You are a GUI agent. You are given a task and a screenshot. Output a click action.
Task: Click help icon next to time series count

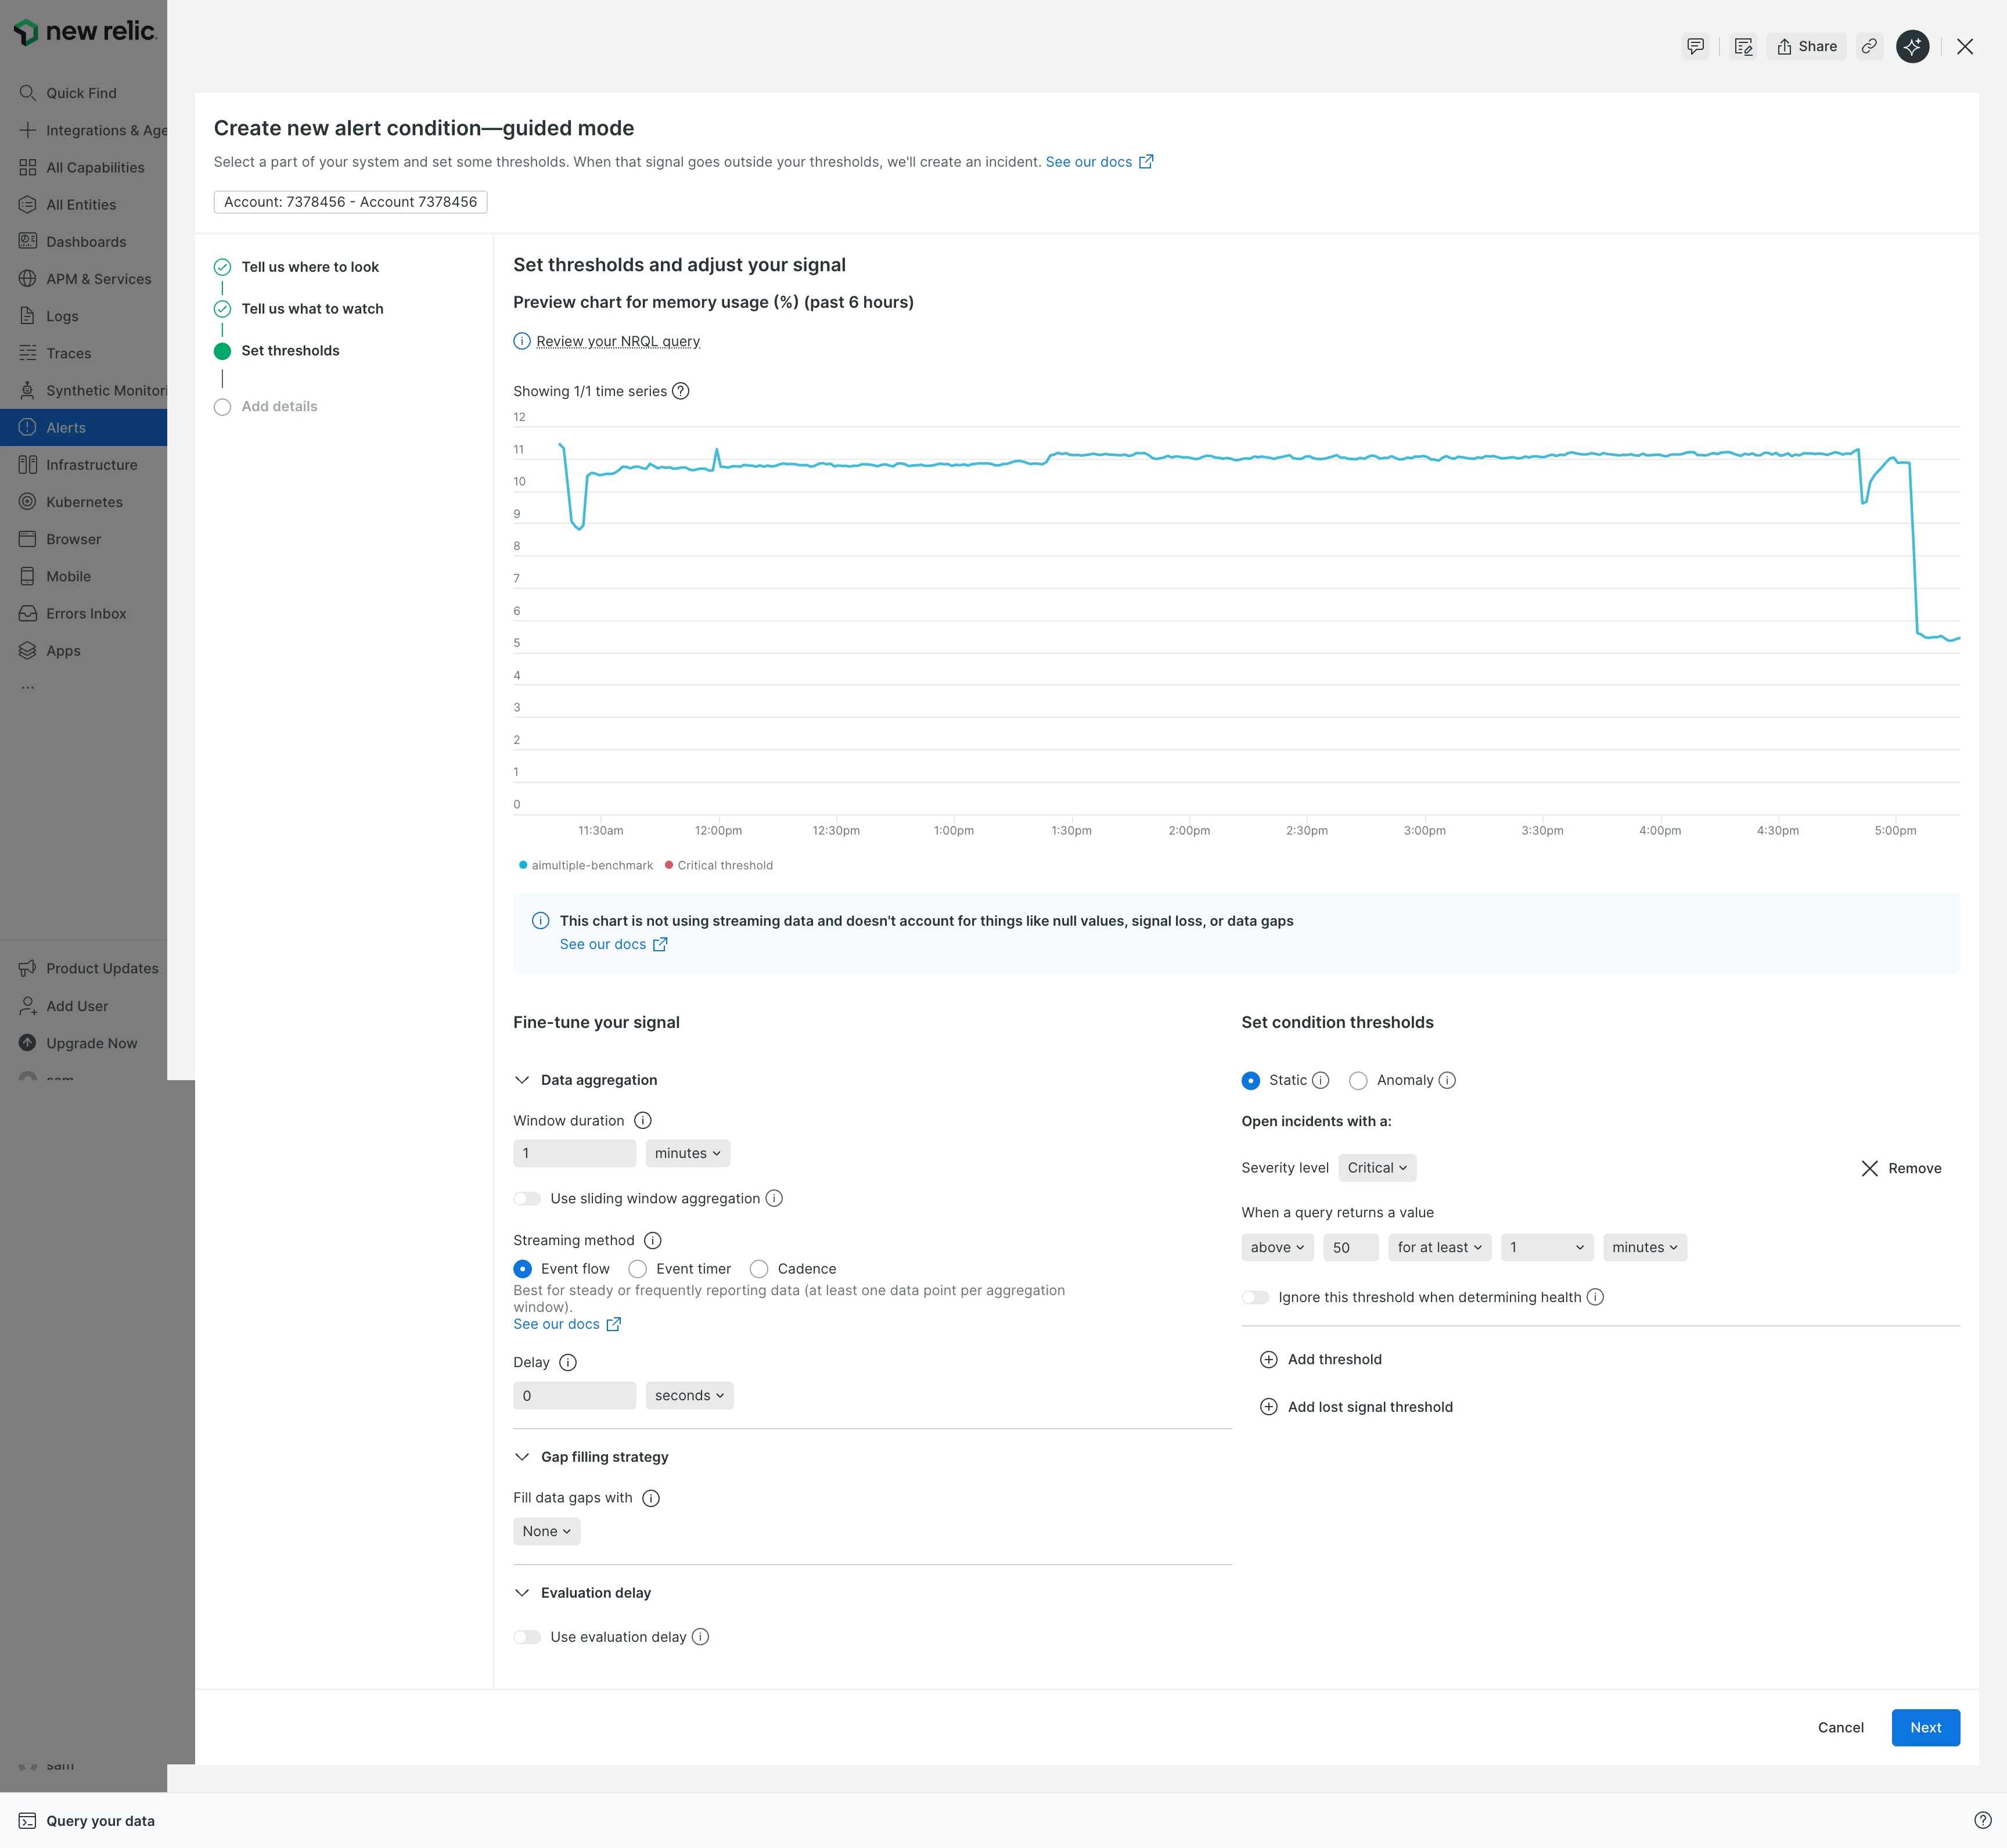tap(681, 391)
